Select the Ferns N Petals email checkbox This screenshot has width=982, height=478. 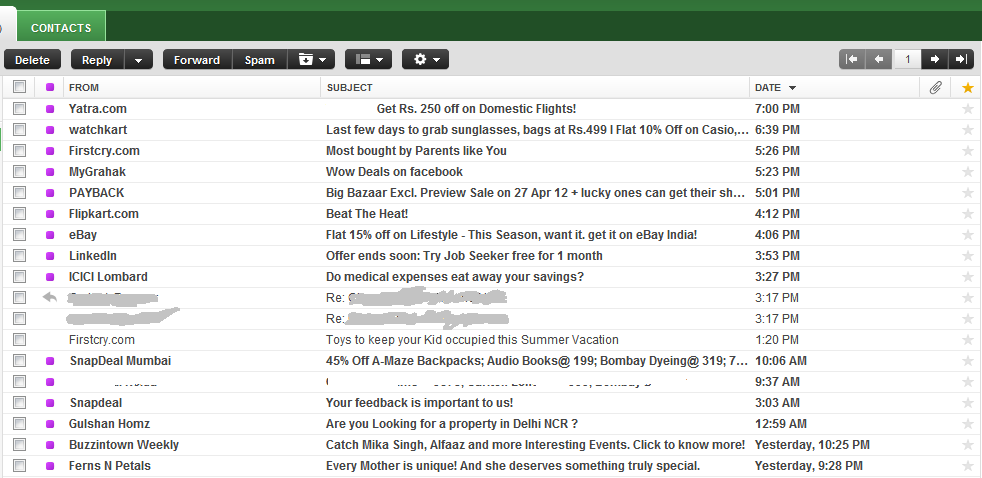(x=19, y=465)
